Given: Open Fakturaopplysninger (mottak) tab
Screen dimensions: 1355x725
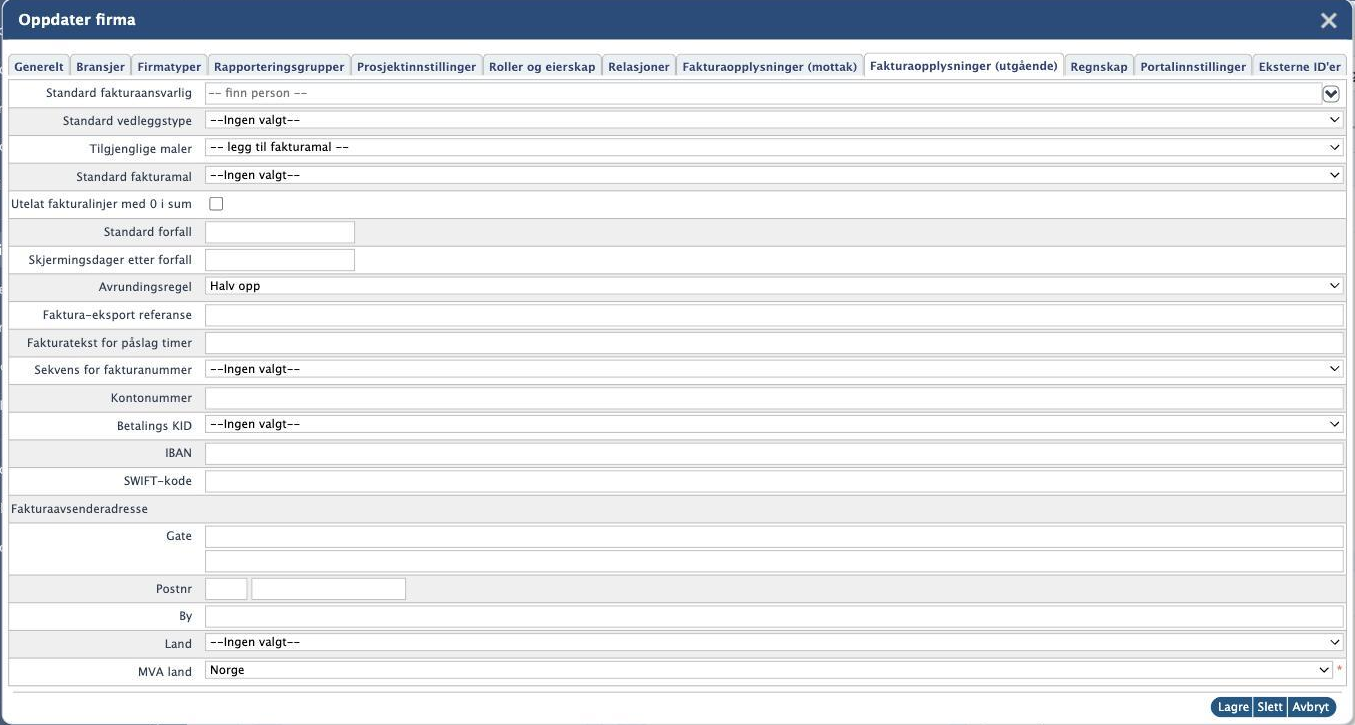Looking at the screenshot, I should point(770,66).
